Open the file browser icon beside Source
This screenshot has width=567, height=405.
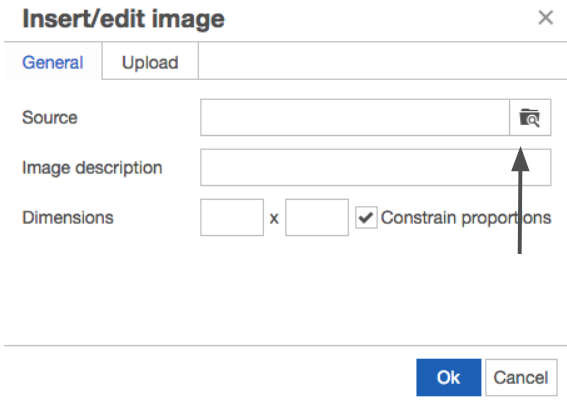tap(530, 118)
